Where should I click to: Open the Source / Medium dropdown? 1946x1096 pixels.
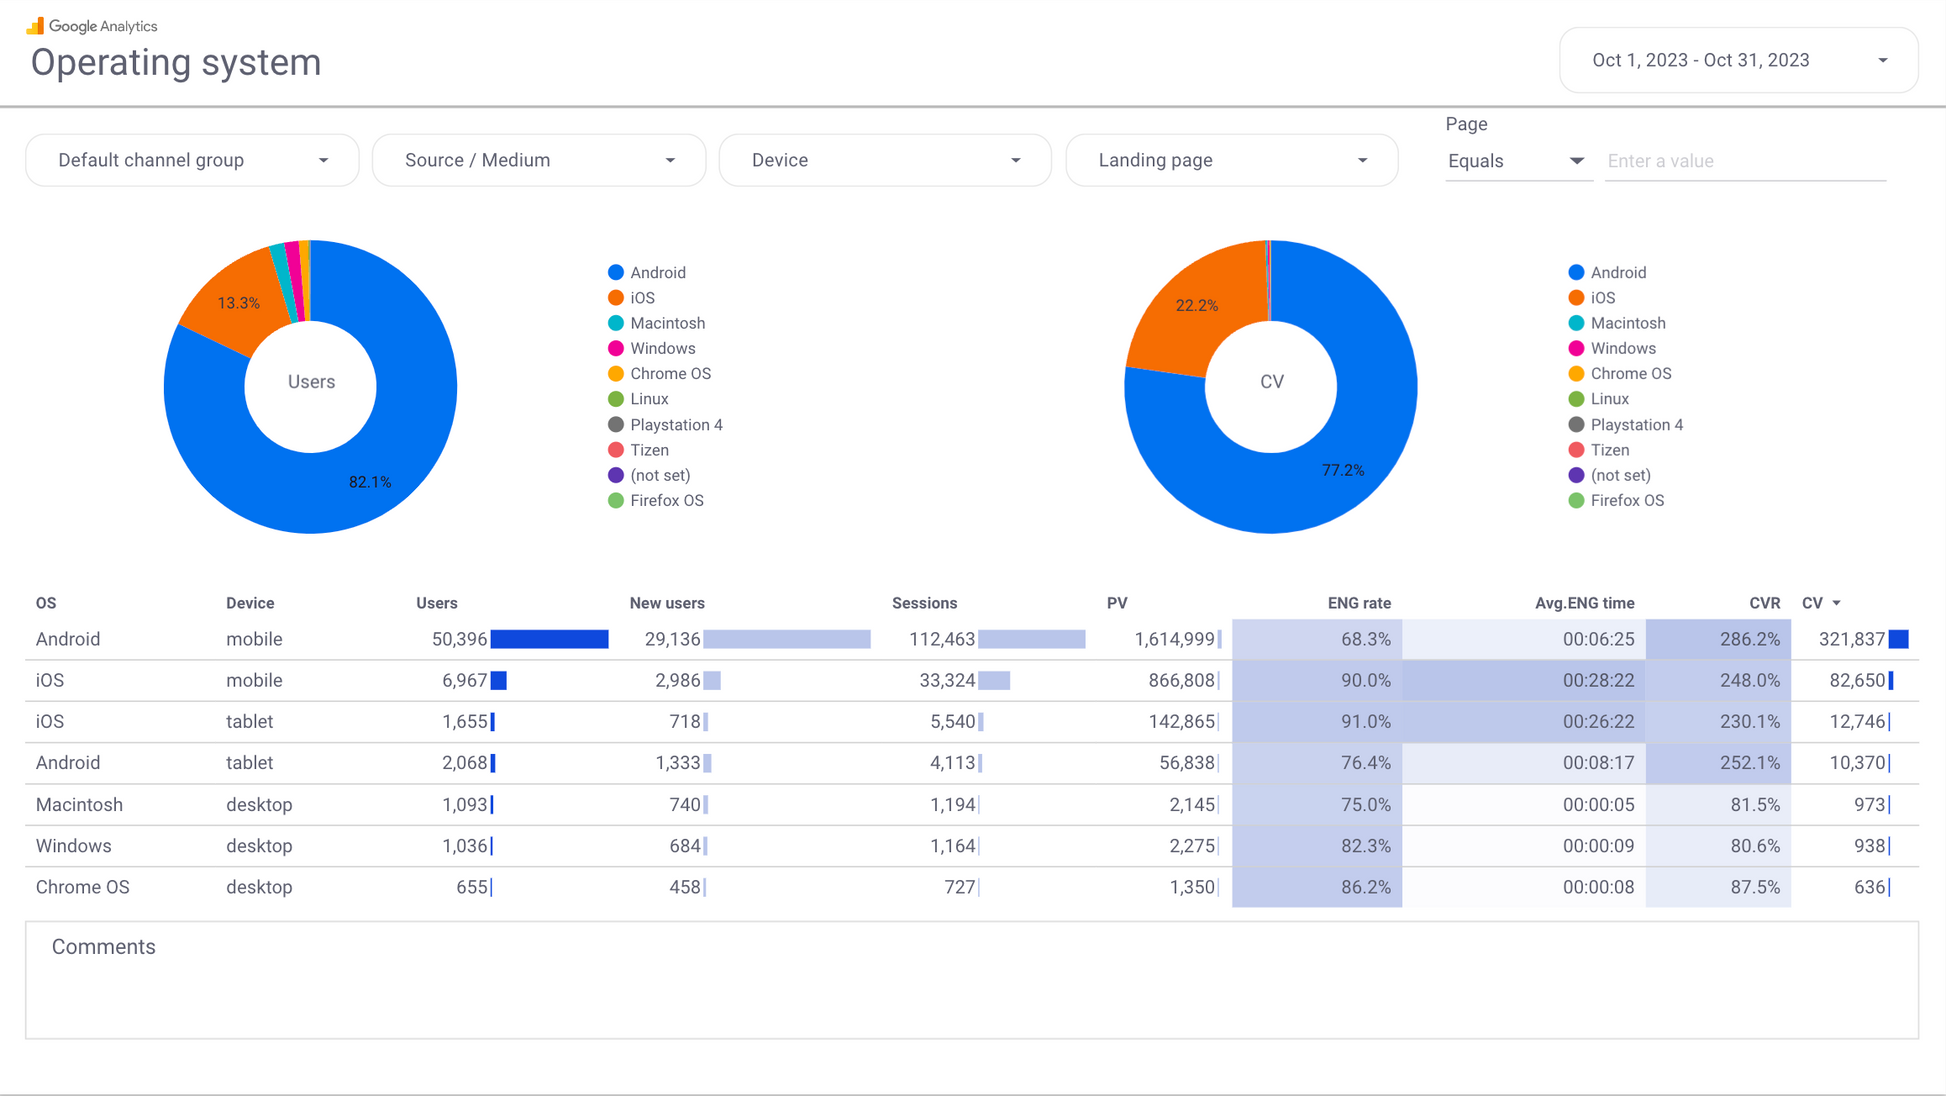pyautogui.click(x=539, y=160)
